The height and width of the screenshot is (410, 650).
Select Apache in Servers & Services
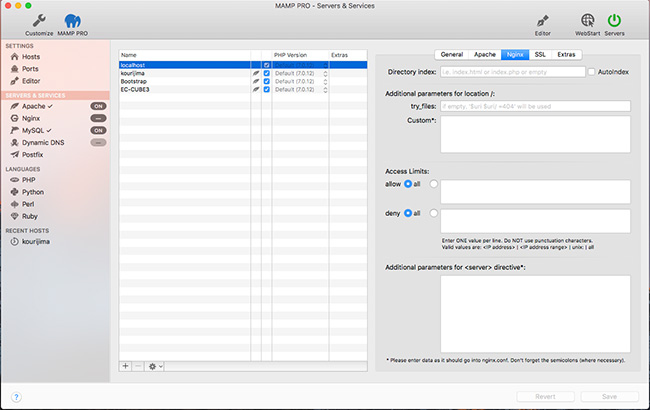pos(32,106)
